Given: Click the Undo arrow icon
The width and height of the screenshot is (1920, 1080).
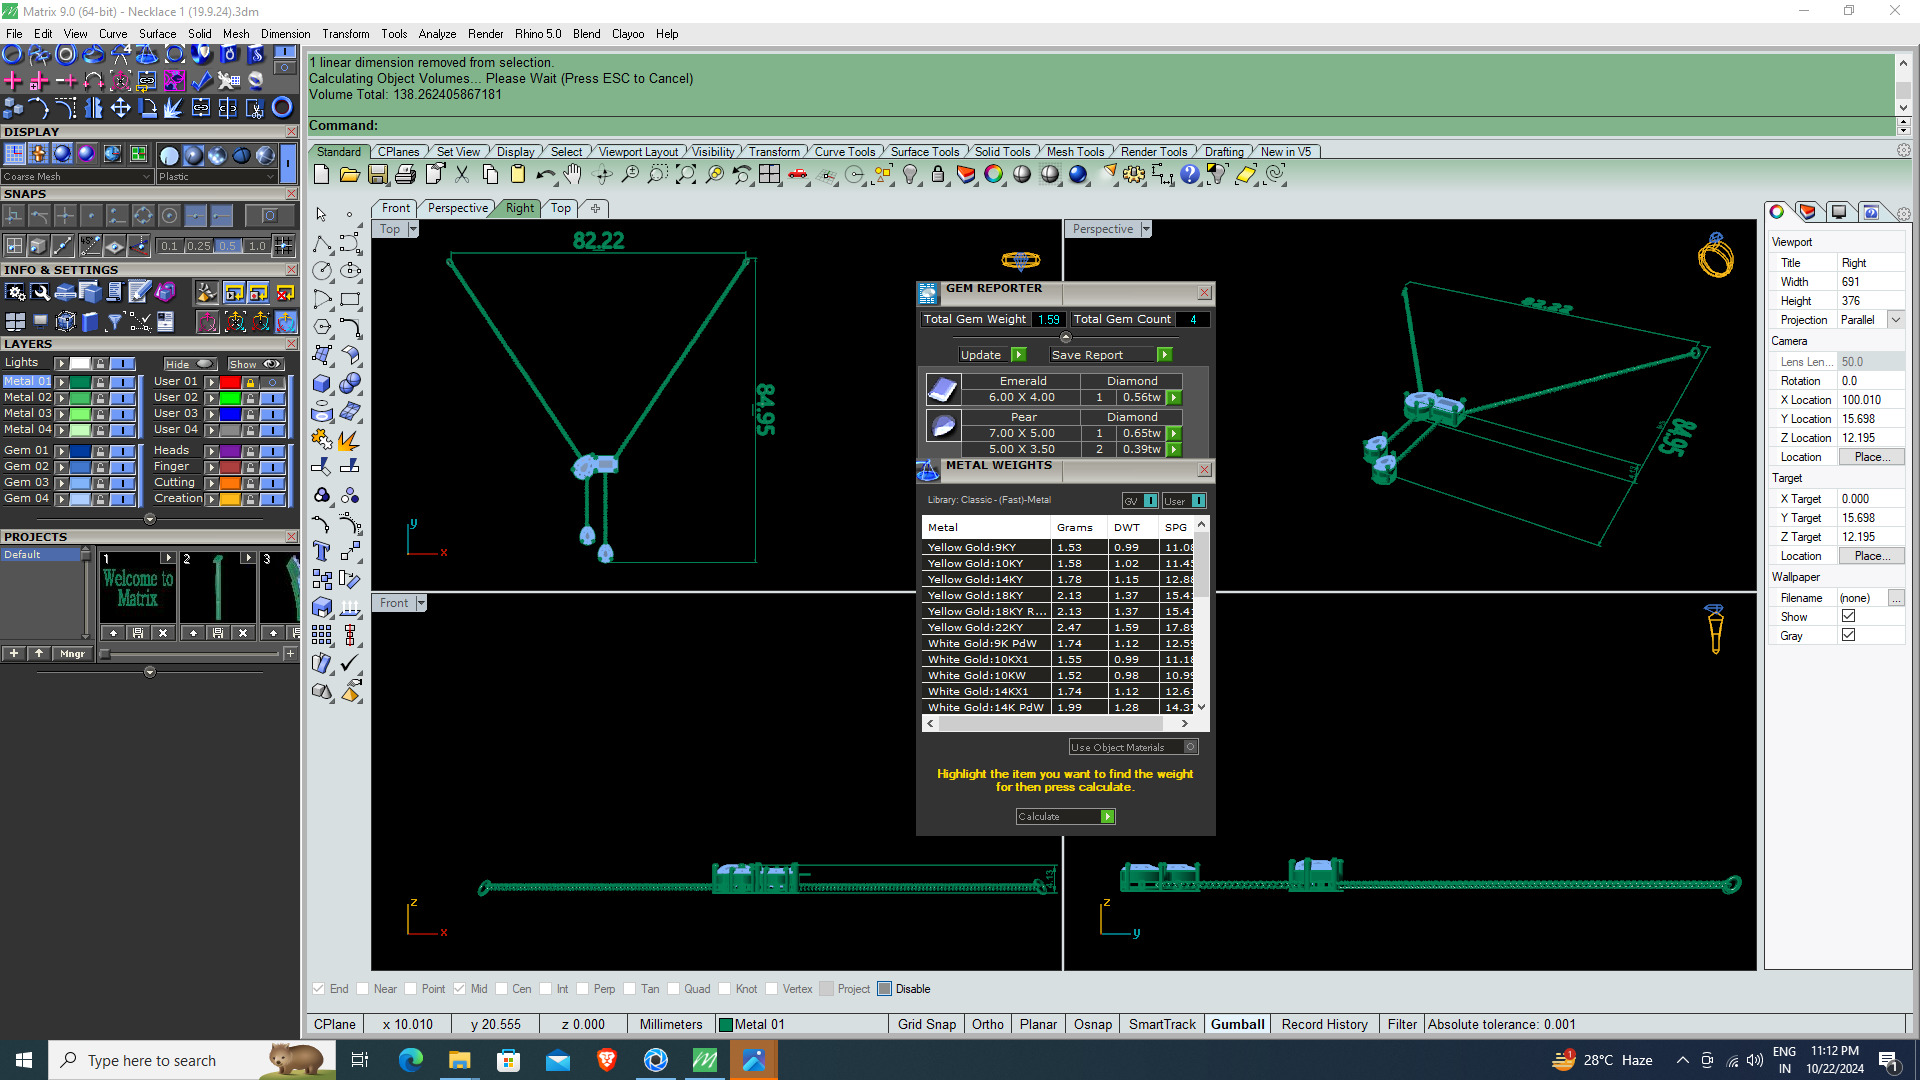Looking at the screenshot, I should (545, 174).
